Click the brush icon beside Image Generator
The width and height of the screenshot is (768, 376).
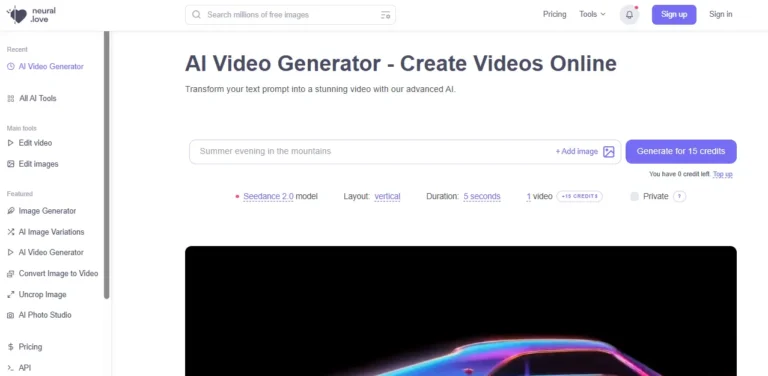11,211
